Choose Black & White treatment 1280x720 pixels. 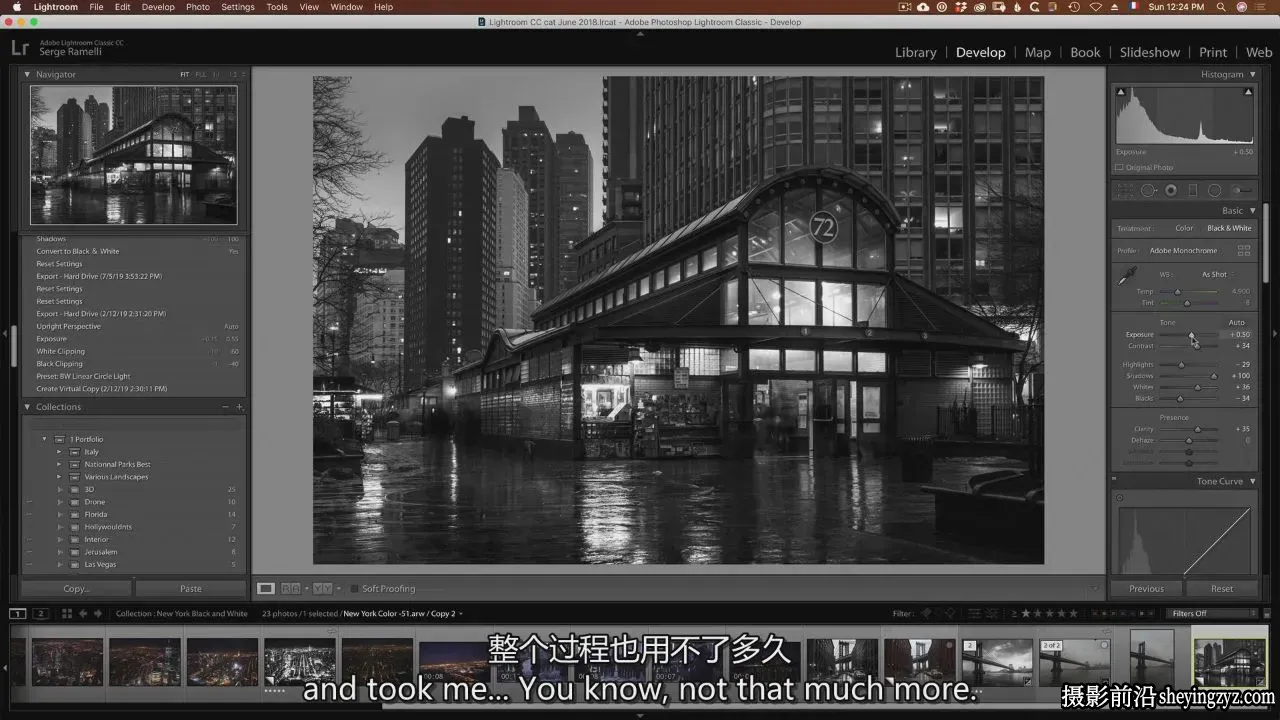[1229, 228]
